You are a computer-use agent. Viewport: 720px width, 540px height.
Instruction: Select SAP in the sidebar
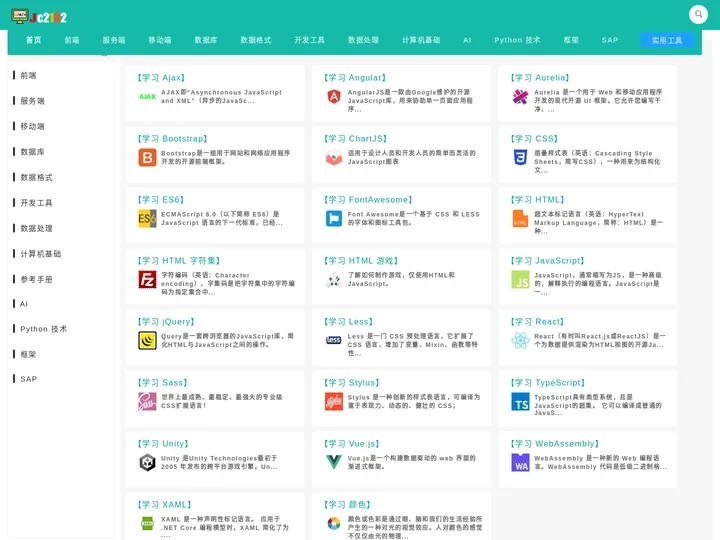tap(28, 379)
